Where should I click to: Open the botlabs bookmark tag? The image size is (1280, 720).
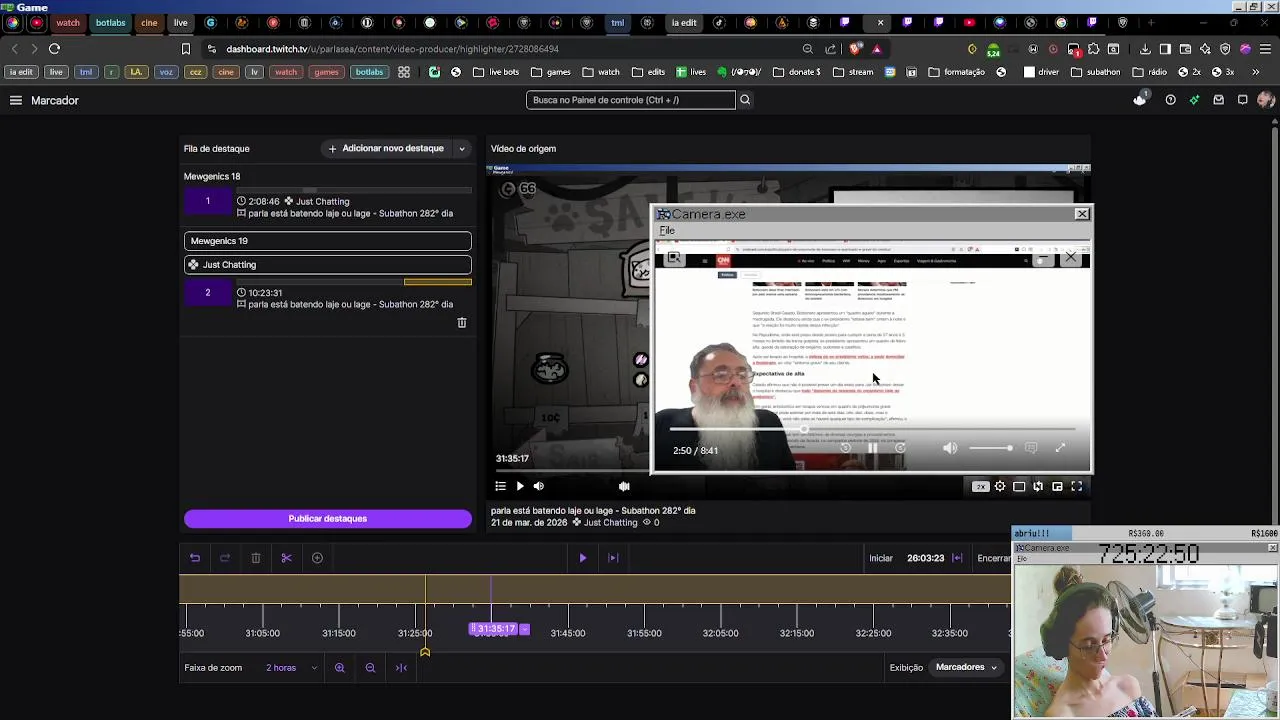pyautogui.click(x=369, y=72)
